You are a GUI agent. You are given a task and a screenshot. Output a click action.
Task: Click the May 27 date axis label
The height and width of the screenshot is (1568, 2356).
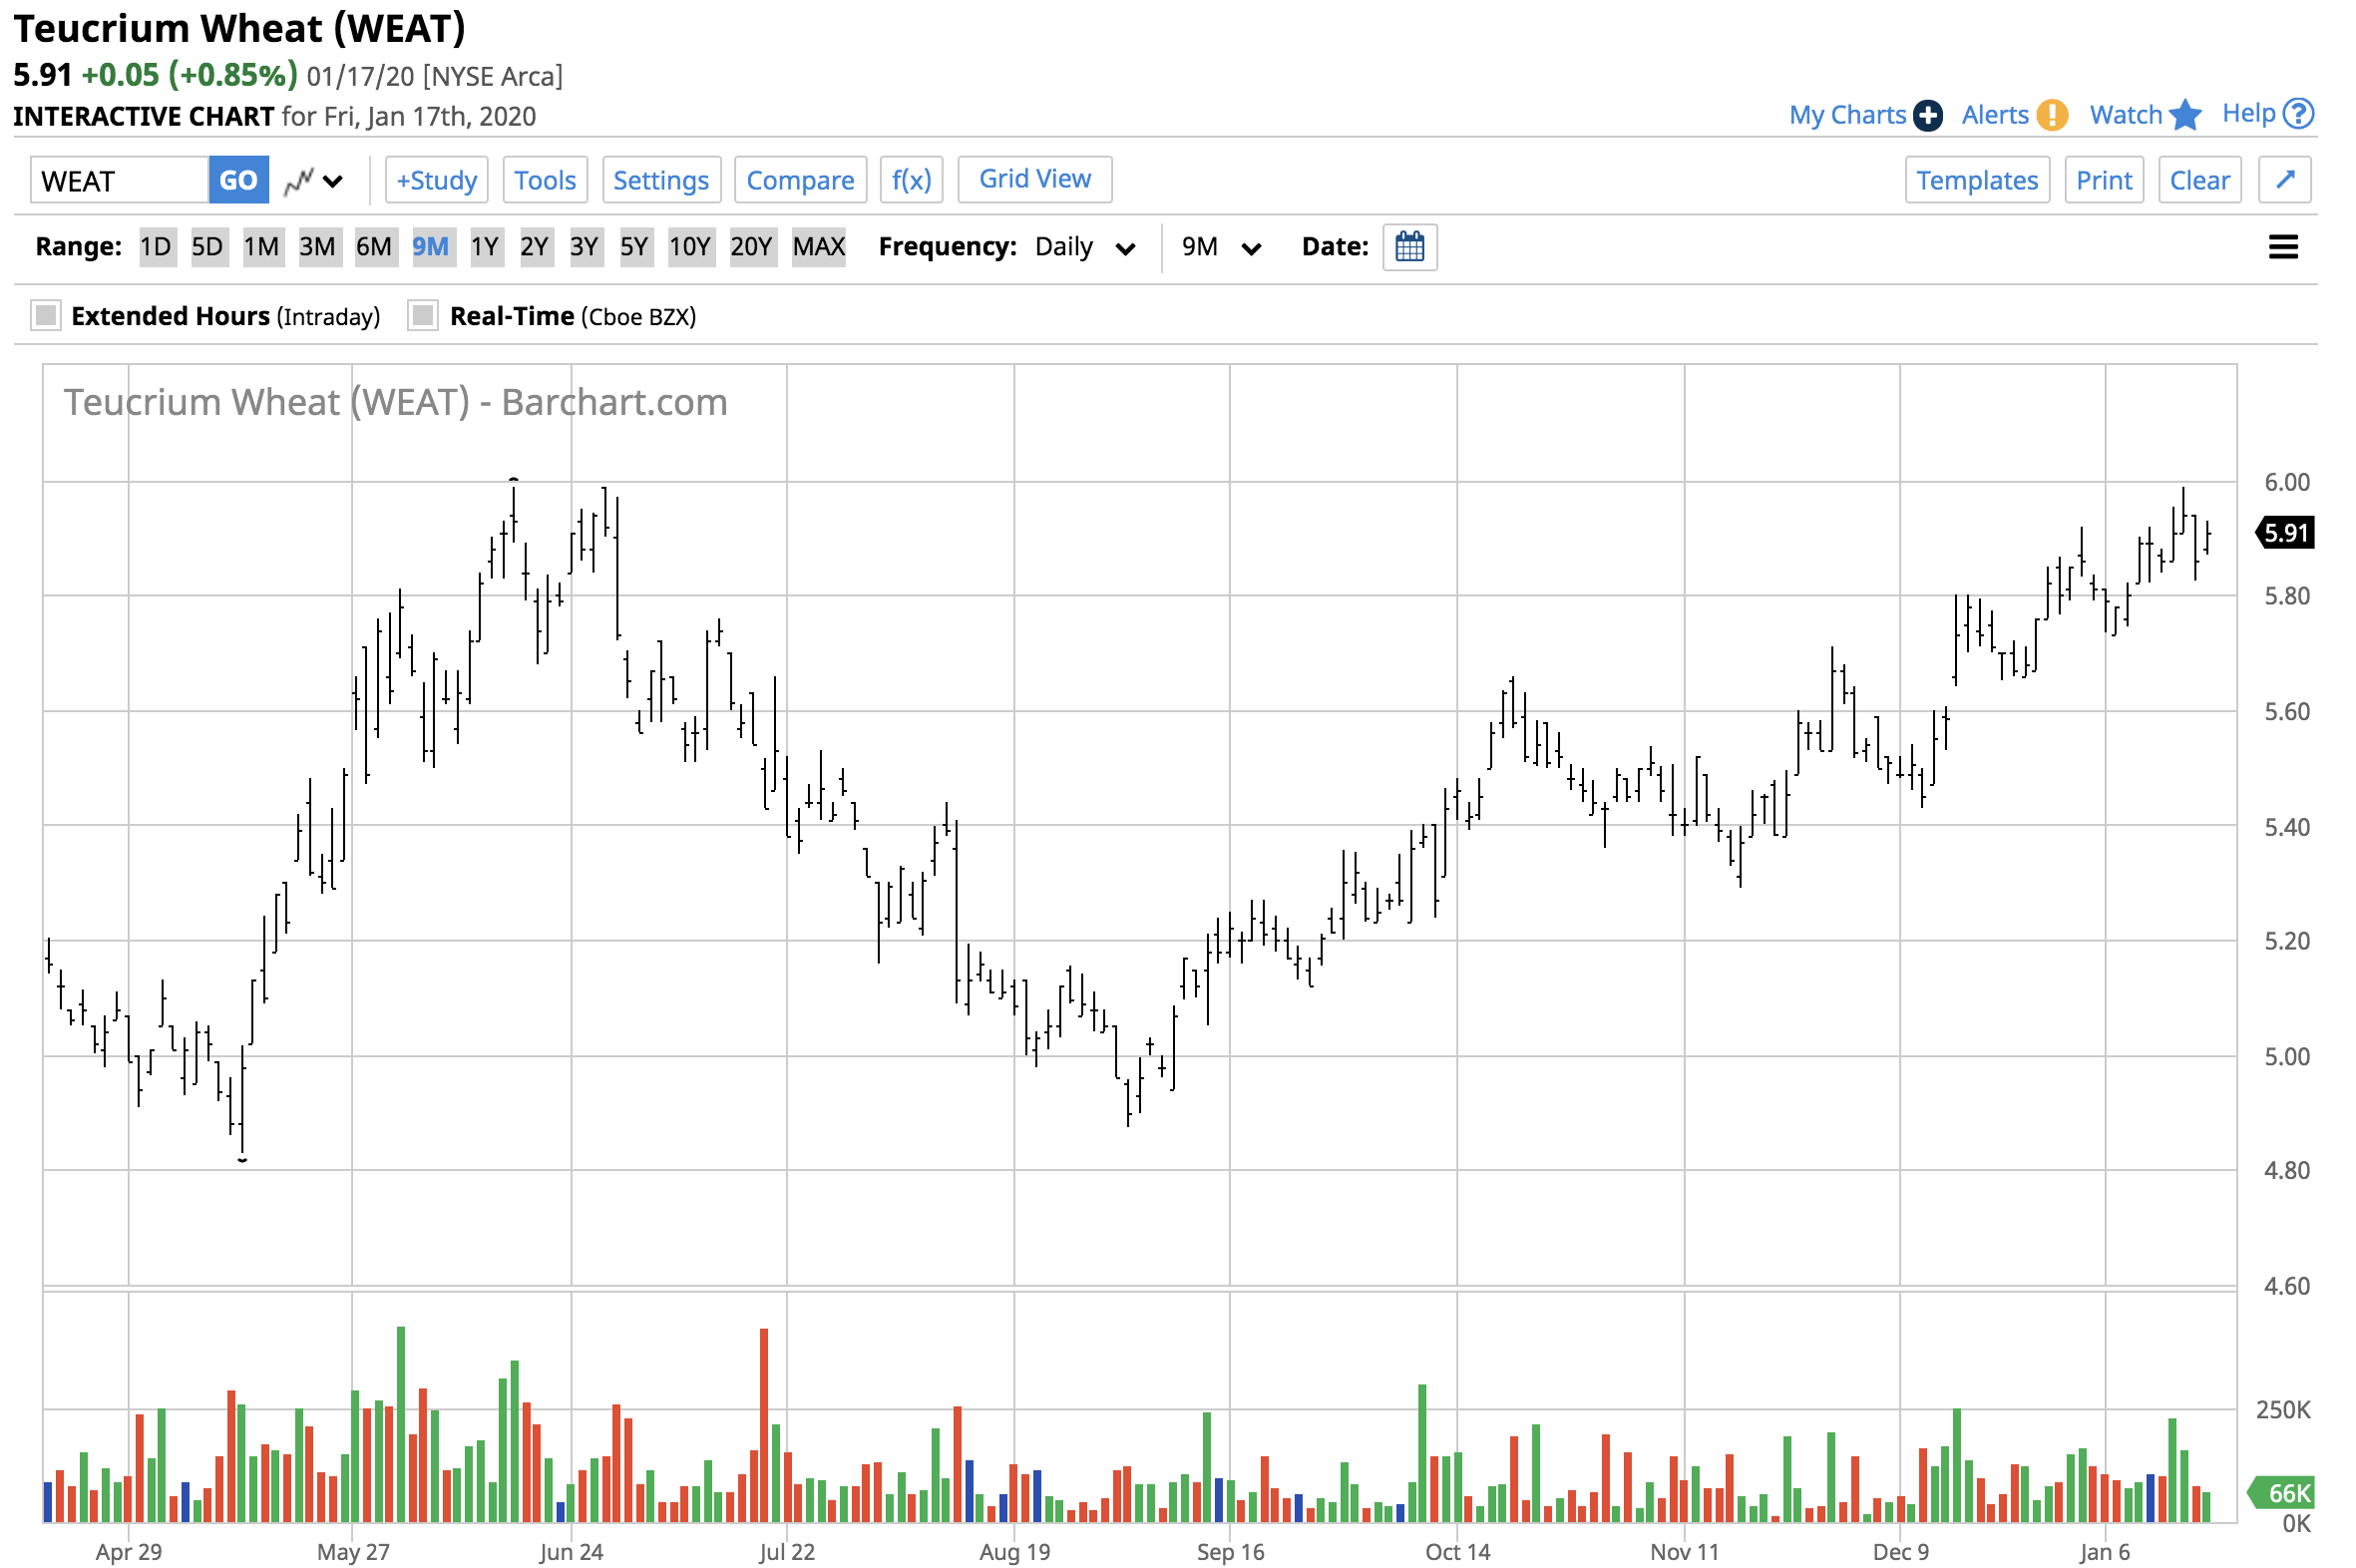point(352,1552)
